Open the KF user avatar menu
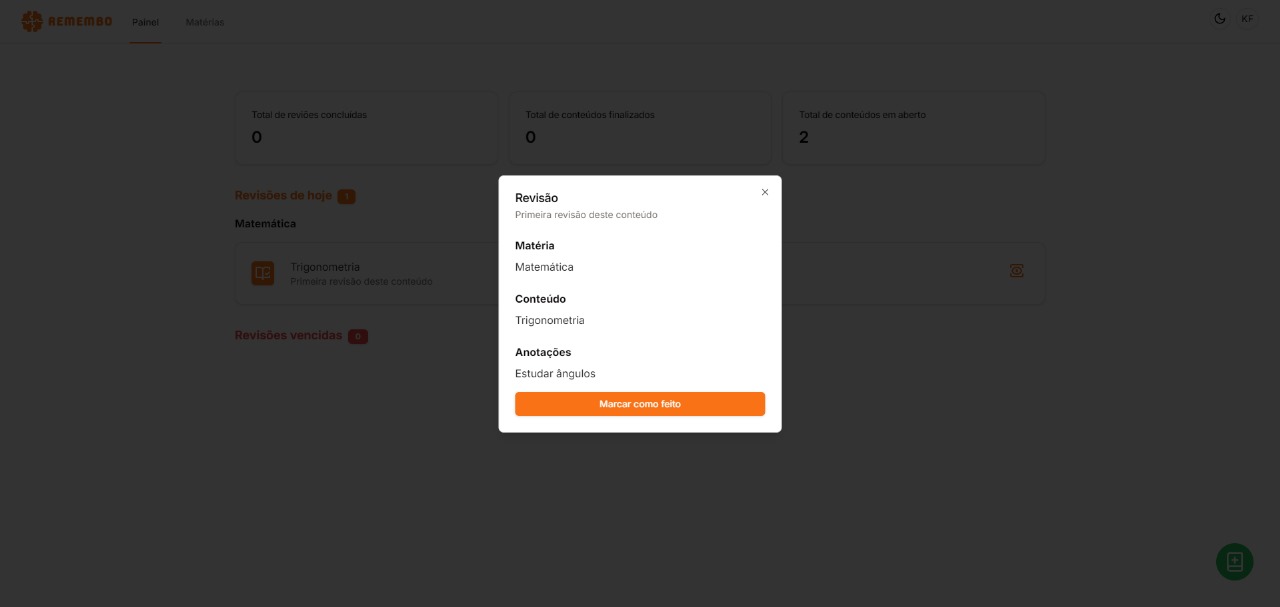The image size is (1280, 607). pyautogui.click(x=1247, y=19)
